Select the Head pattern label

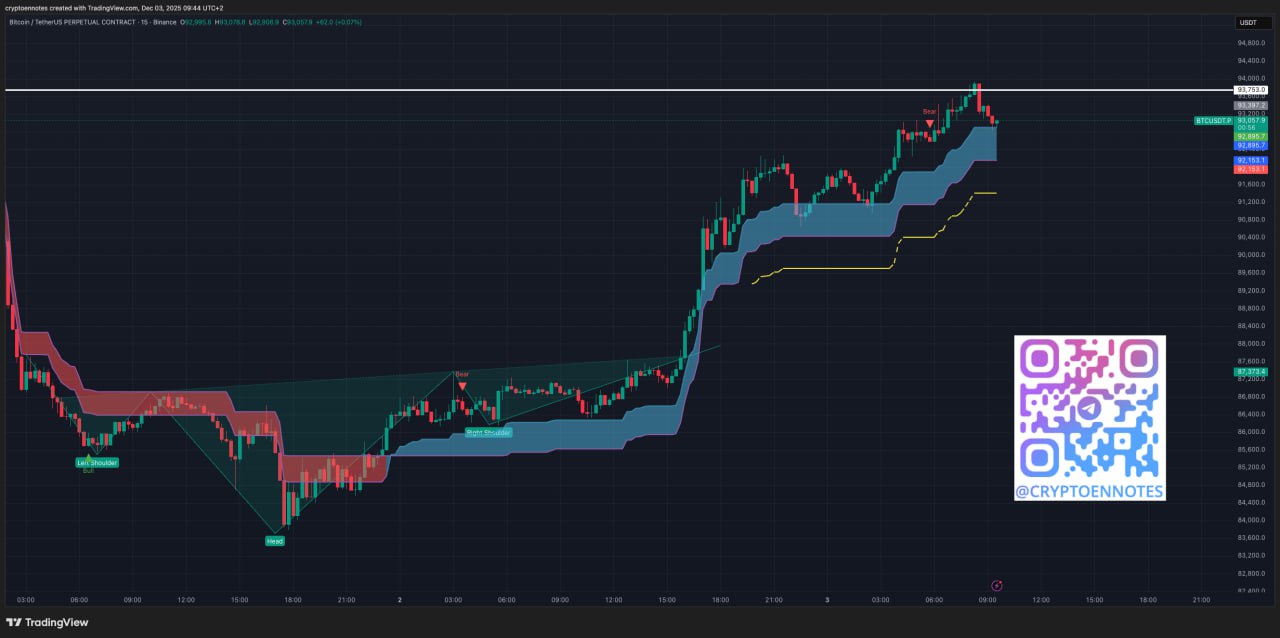[274, 541]
